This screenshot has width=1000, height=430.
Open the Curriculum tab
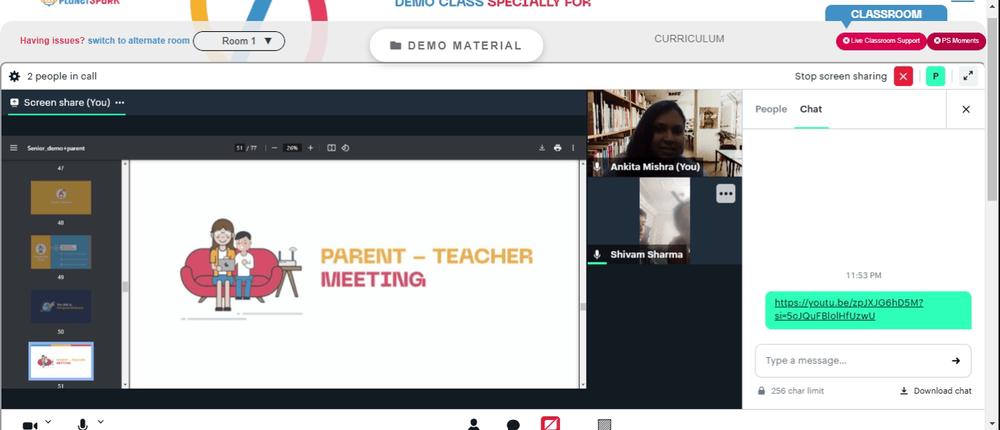(689, 39)
